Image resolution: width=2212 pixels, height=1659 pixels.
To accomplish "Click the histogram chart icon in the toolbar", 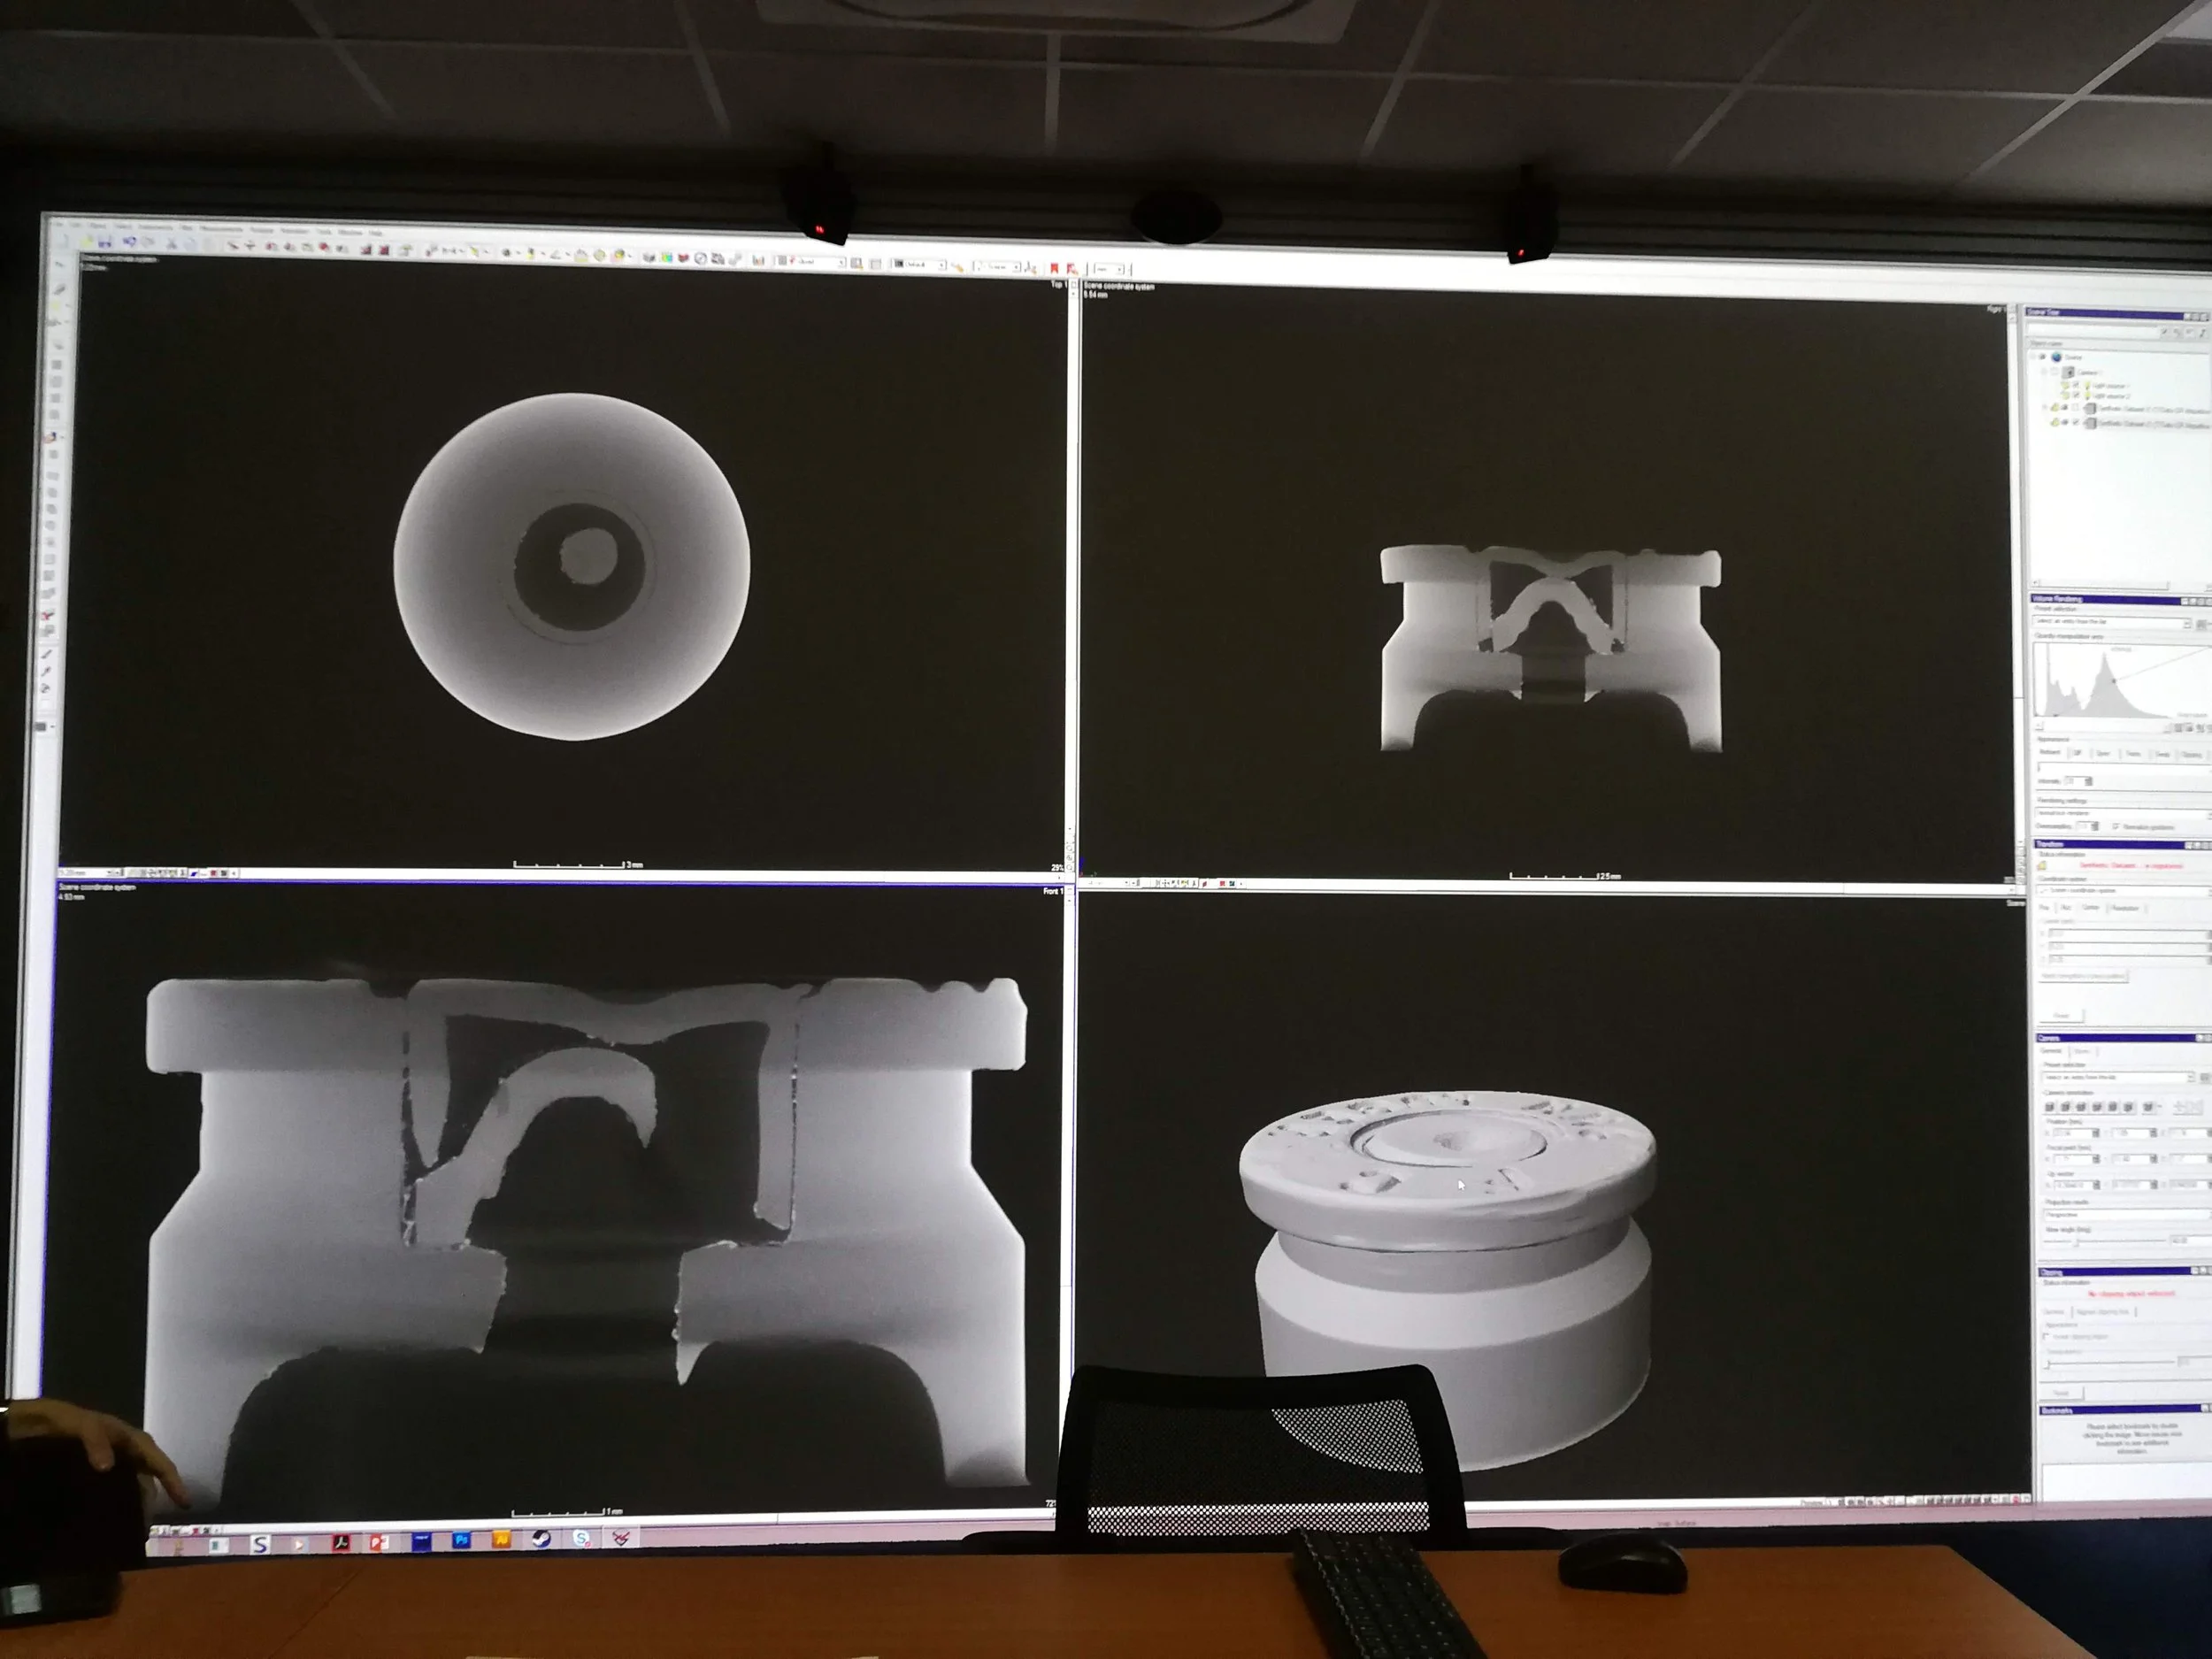I will 758,260.
